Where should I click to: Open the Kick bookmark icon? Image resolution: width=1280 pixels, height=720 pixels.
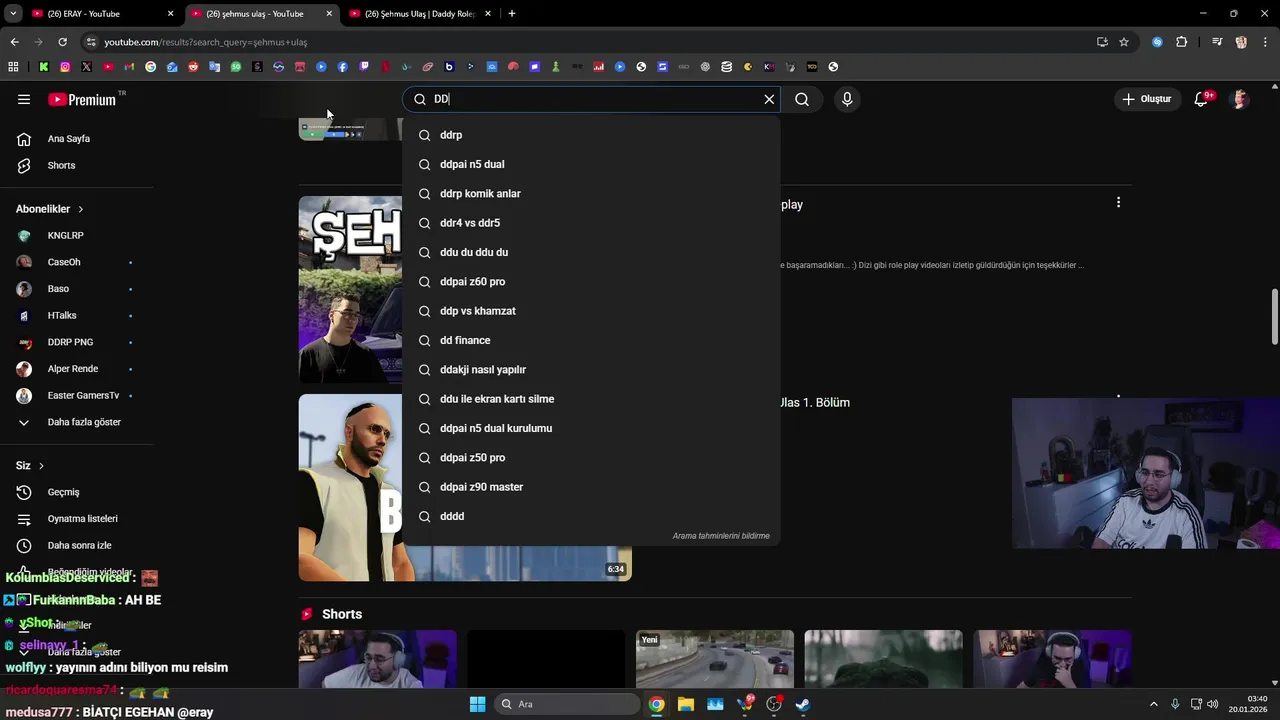[44, 67]
